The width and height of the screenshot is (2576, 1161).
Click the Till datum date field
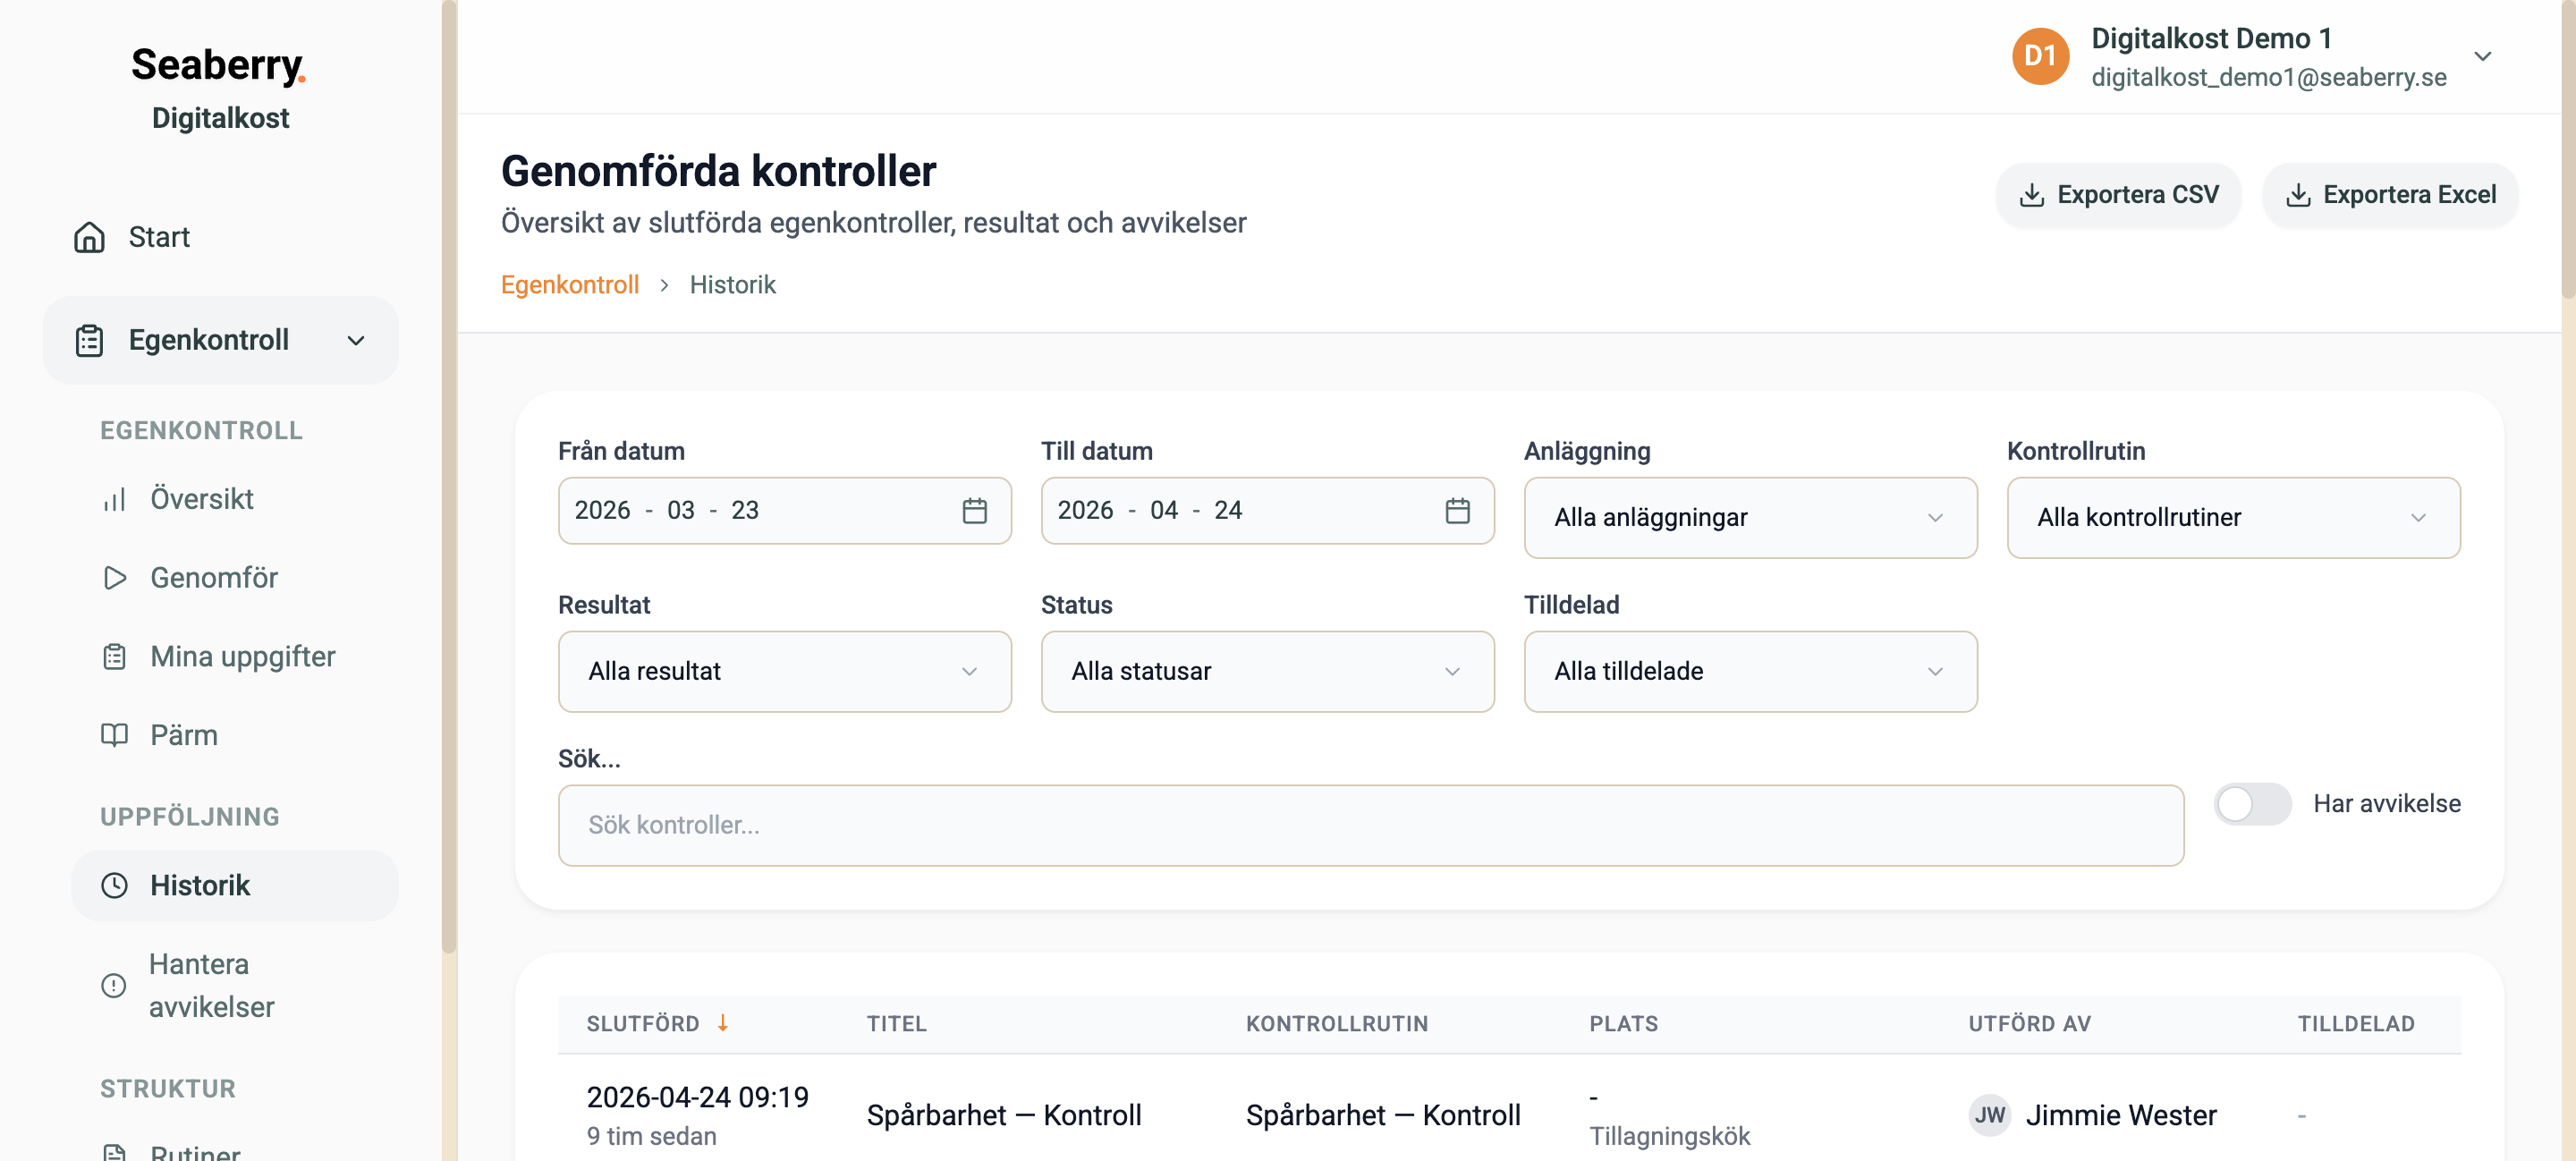(x=1267, y=510)
